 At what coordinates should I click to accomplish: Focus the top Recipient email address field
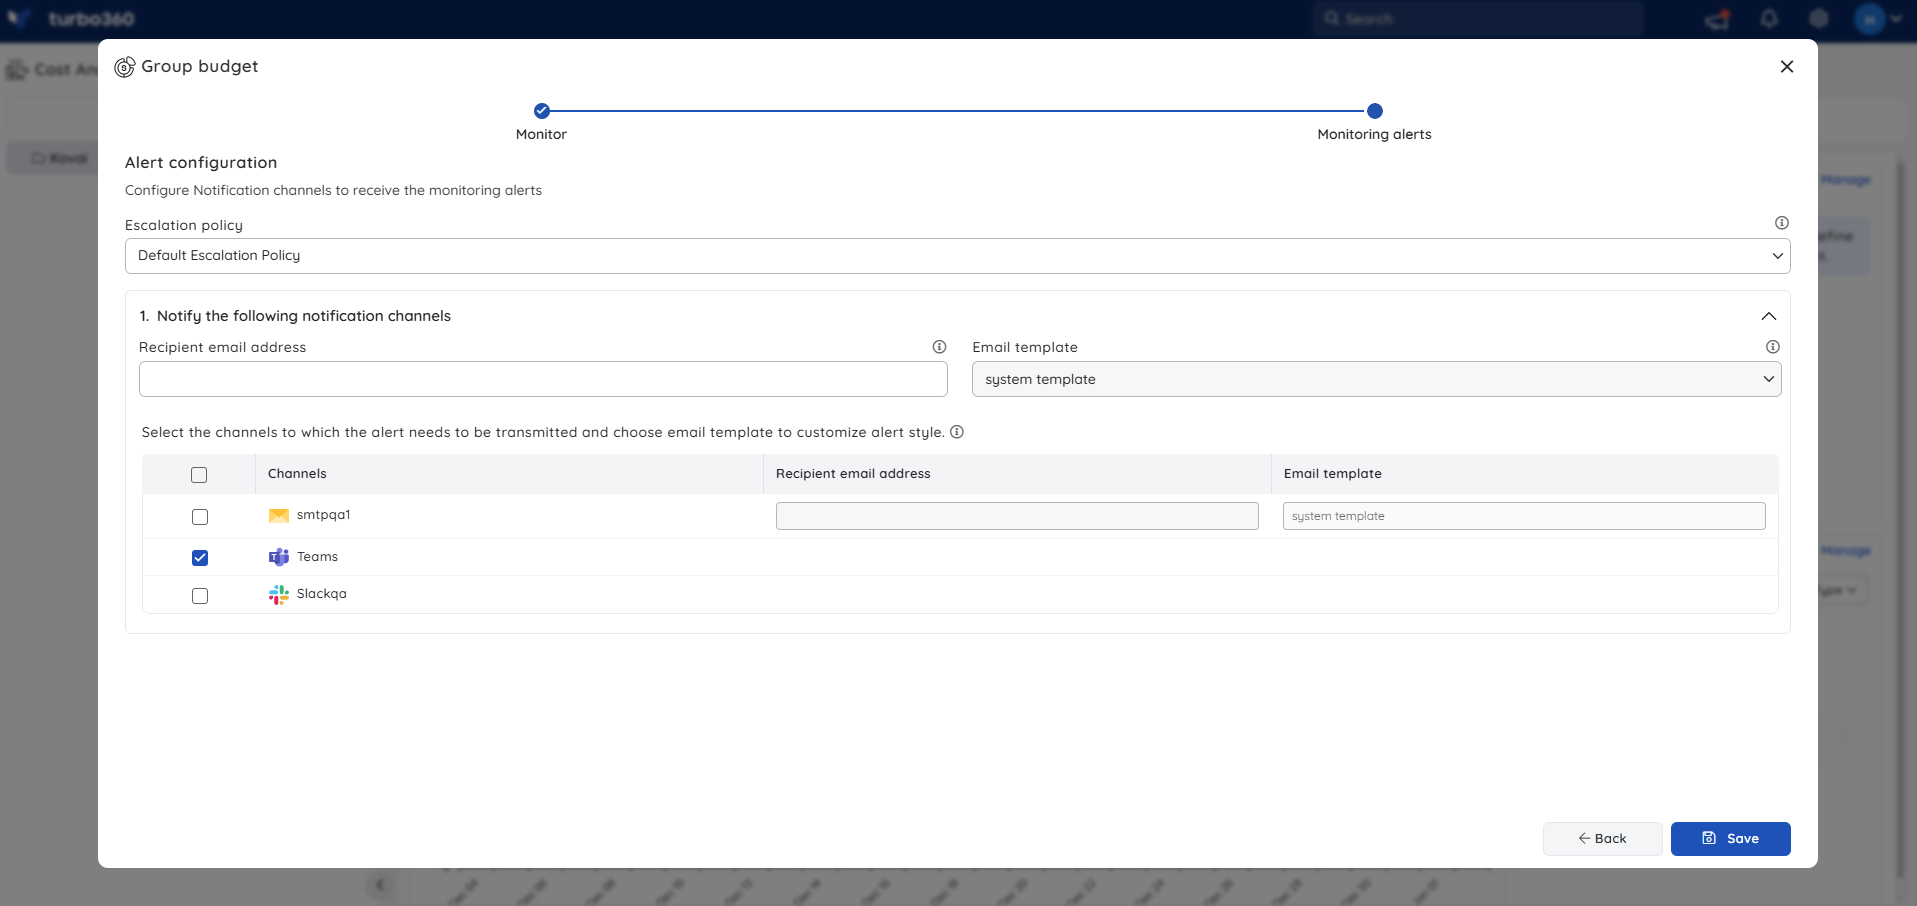(543, 379)
